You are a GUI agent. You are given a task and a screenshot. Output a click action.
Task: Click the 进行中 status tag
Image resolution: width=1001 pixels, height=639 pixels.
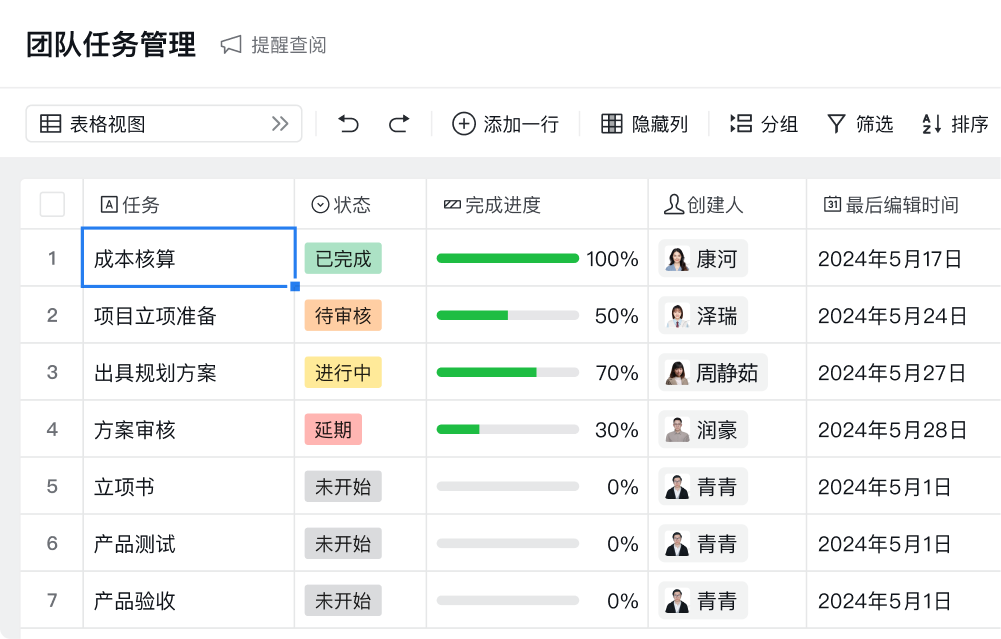click(343, 372)
